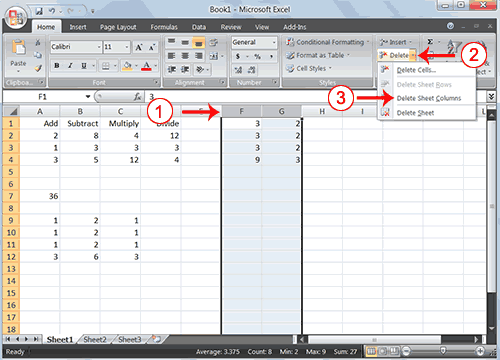Align text left
This screenshot has height=360, width=500.
pyautogui.click(x=171, y=56)
